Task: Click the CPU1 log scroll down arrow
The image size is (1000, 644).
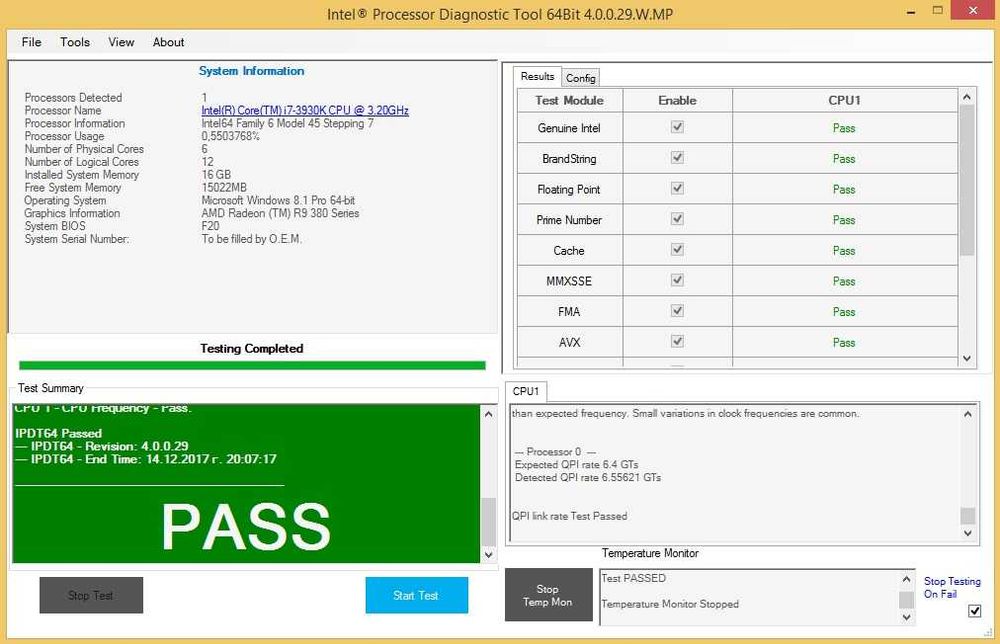Action: (x=967, y=533)
